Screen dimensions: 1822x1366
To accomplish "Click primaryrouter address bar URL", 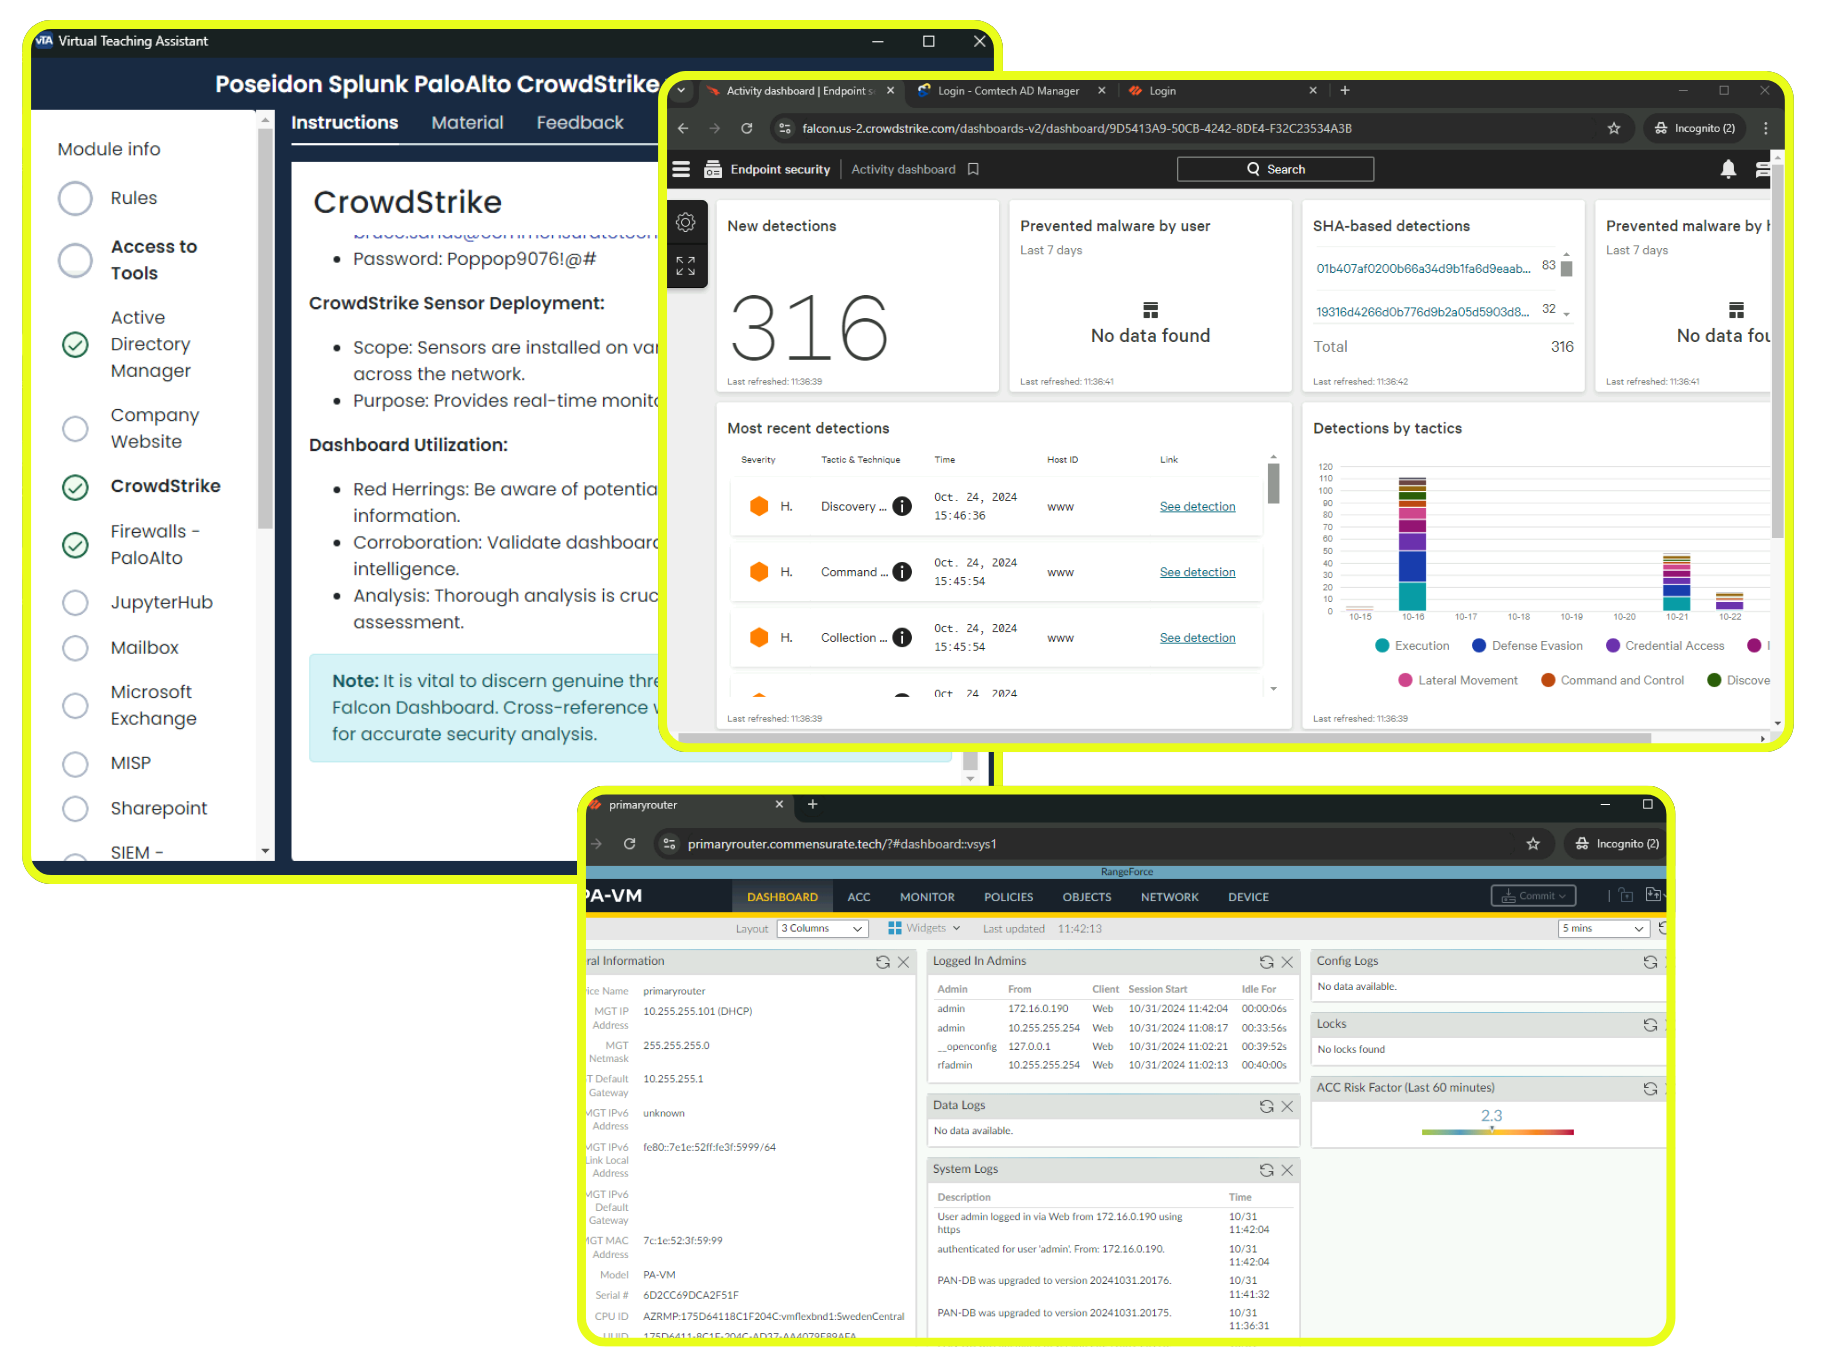I will [x=842, y=844].
